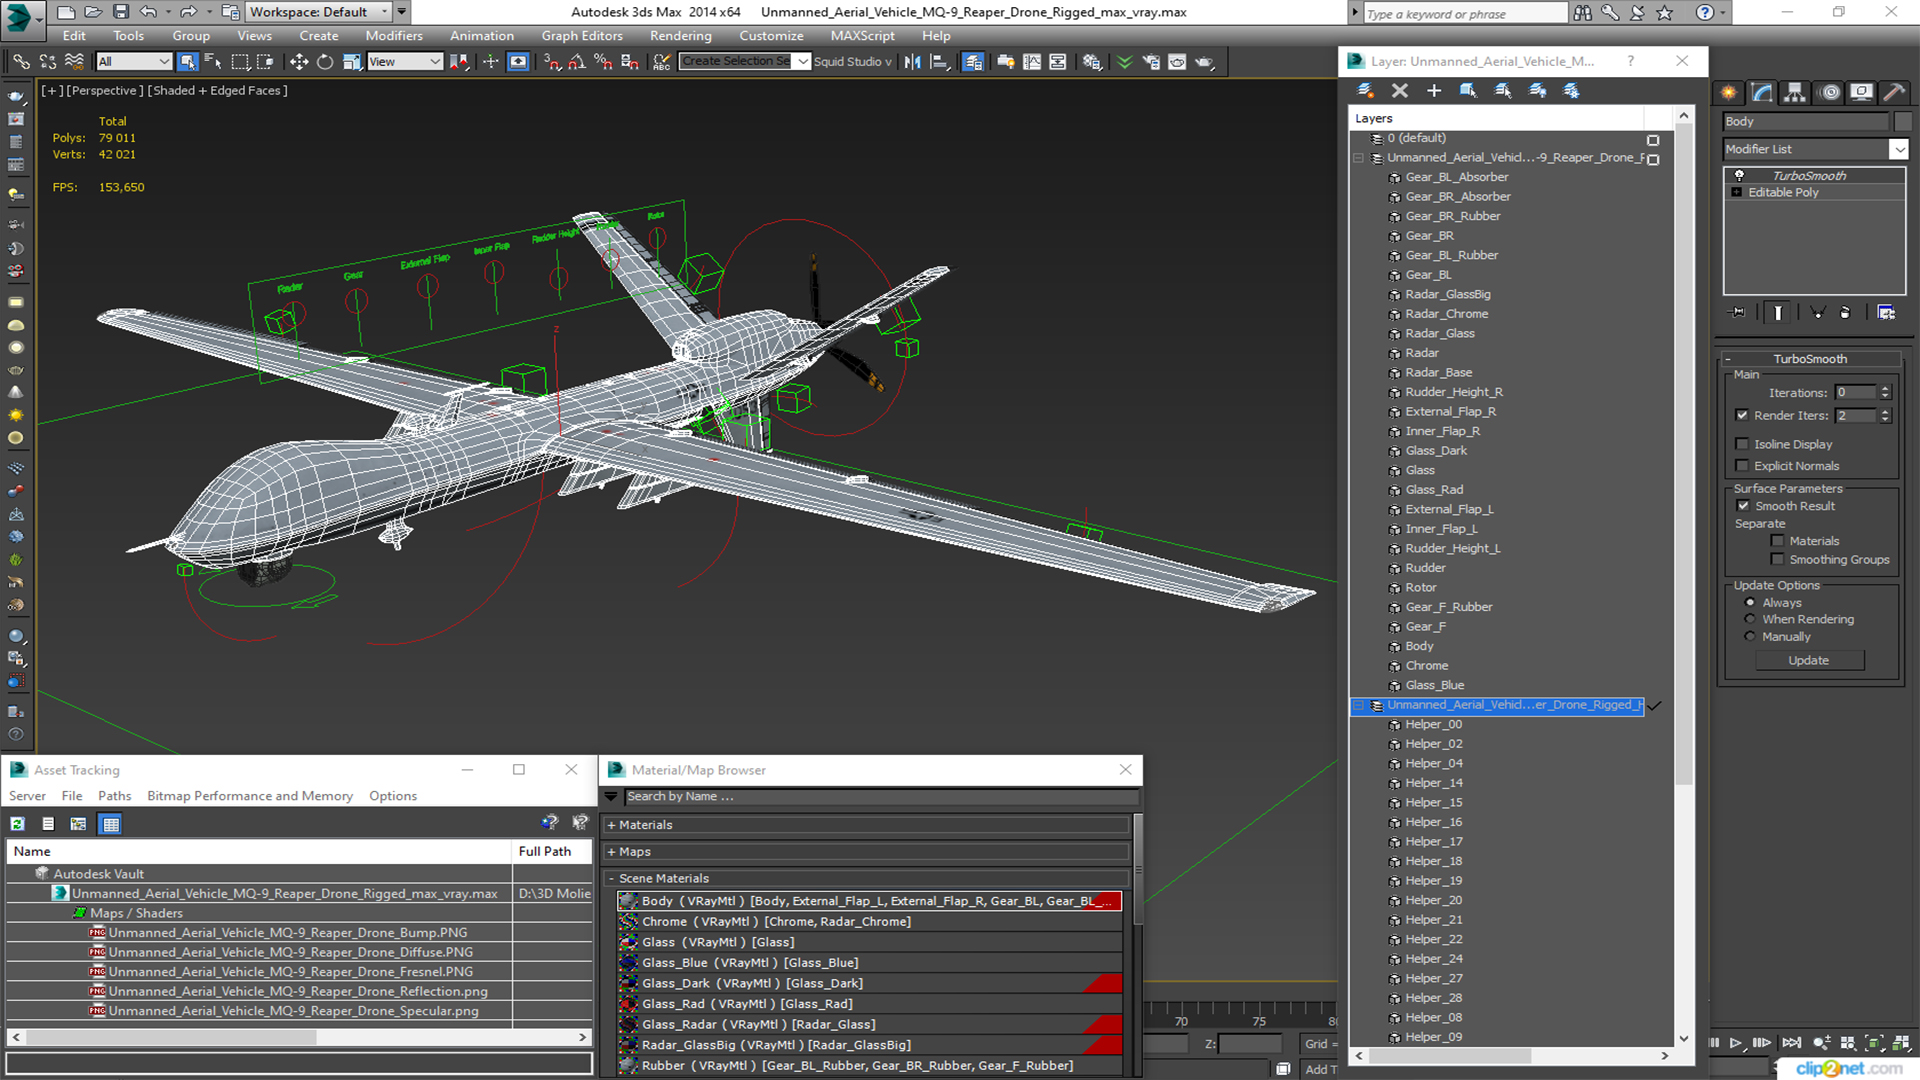Image resolution: width=1920 pixels, height=1080 pixels.
Task: Enable the Explicit Normals checkbox
Action: [x=1742, y=466]
